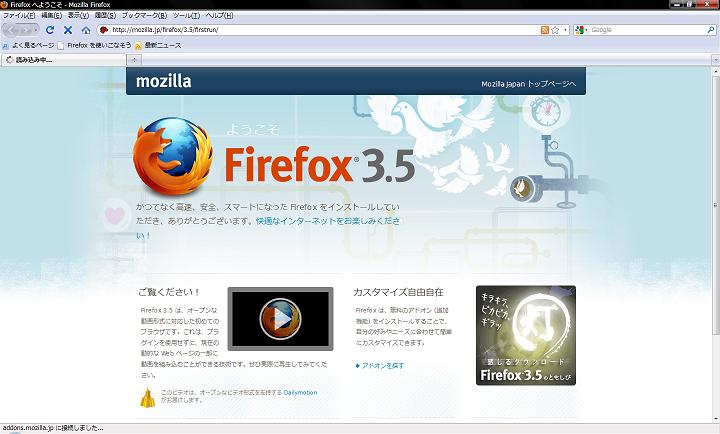Click the large Firefox globe logo
Screen dimensions: 720x434
pos(173,156)
